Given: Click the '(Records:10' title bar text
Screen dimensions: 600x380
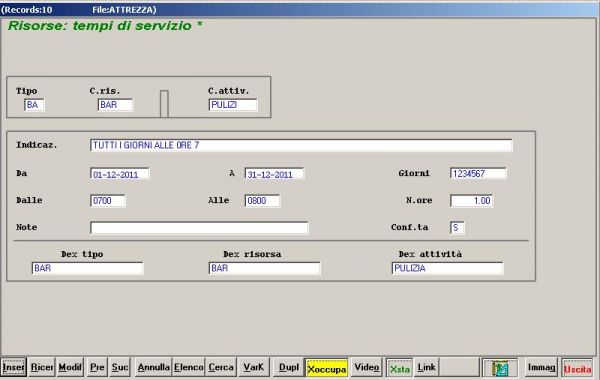Looking at the screenshot, I should pyautogui.click(x=26, y=10).
